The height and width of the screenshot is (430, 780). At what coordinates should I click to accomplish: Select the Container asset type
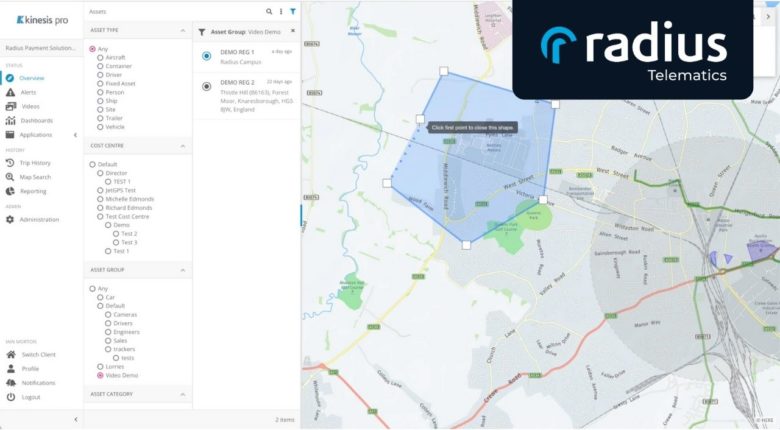pos(100,66)
